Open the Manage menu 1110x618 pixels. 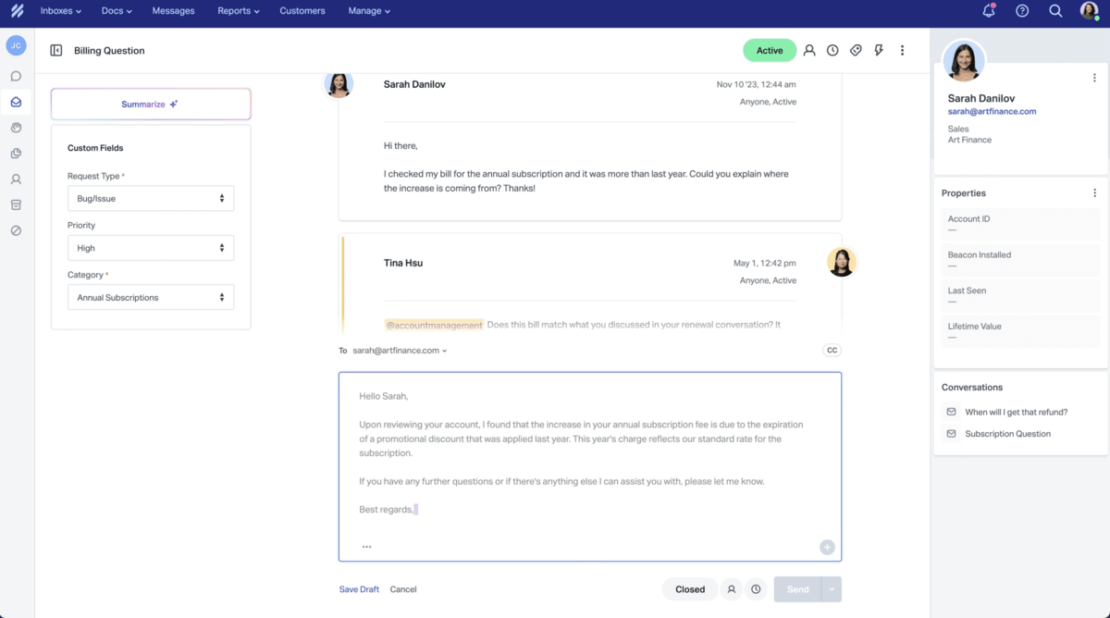coord(368,11)
